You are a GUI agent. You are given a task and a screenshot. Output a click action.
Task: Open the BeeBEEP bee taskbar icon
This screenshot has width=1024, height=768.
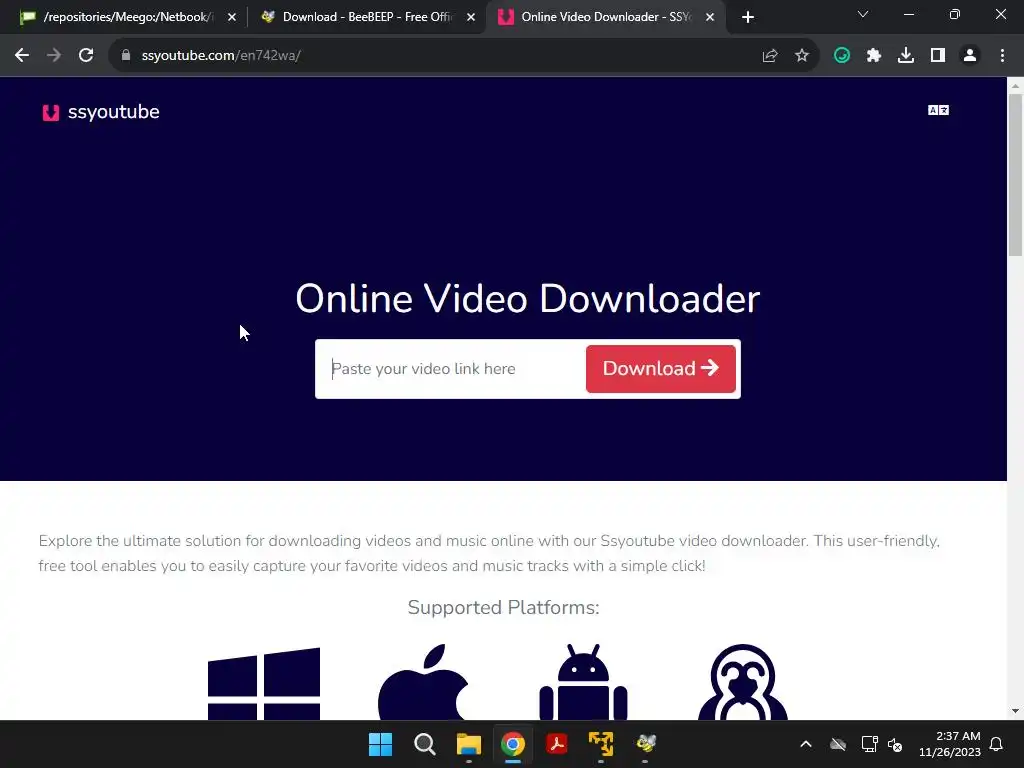[x=645, y=744]
